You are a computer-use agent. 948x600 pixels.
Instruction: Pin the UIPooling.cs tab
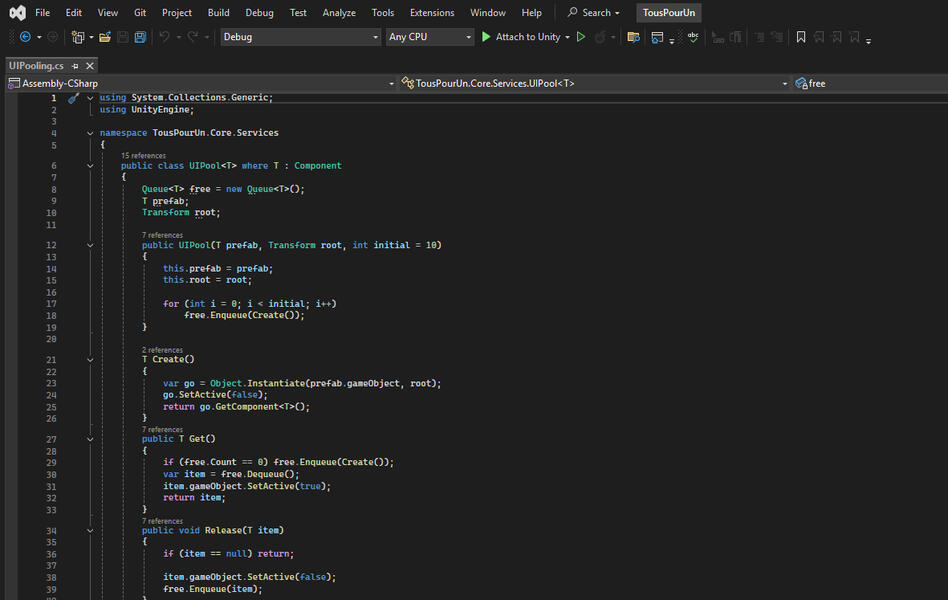pos(74,64)
